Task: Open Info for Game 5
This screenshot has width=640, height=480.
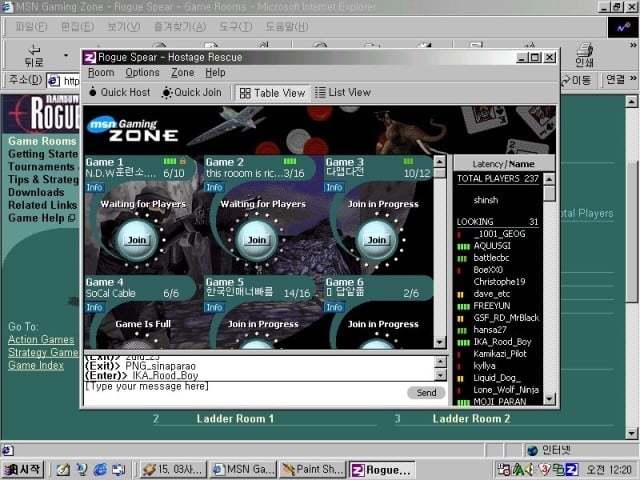Action: click(214, 307)
